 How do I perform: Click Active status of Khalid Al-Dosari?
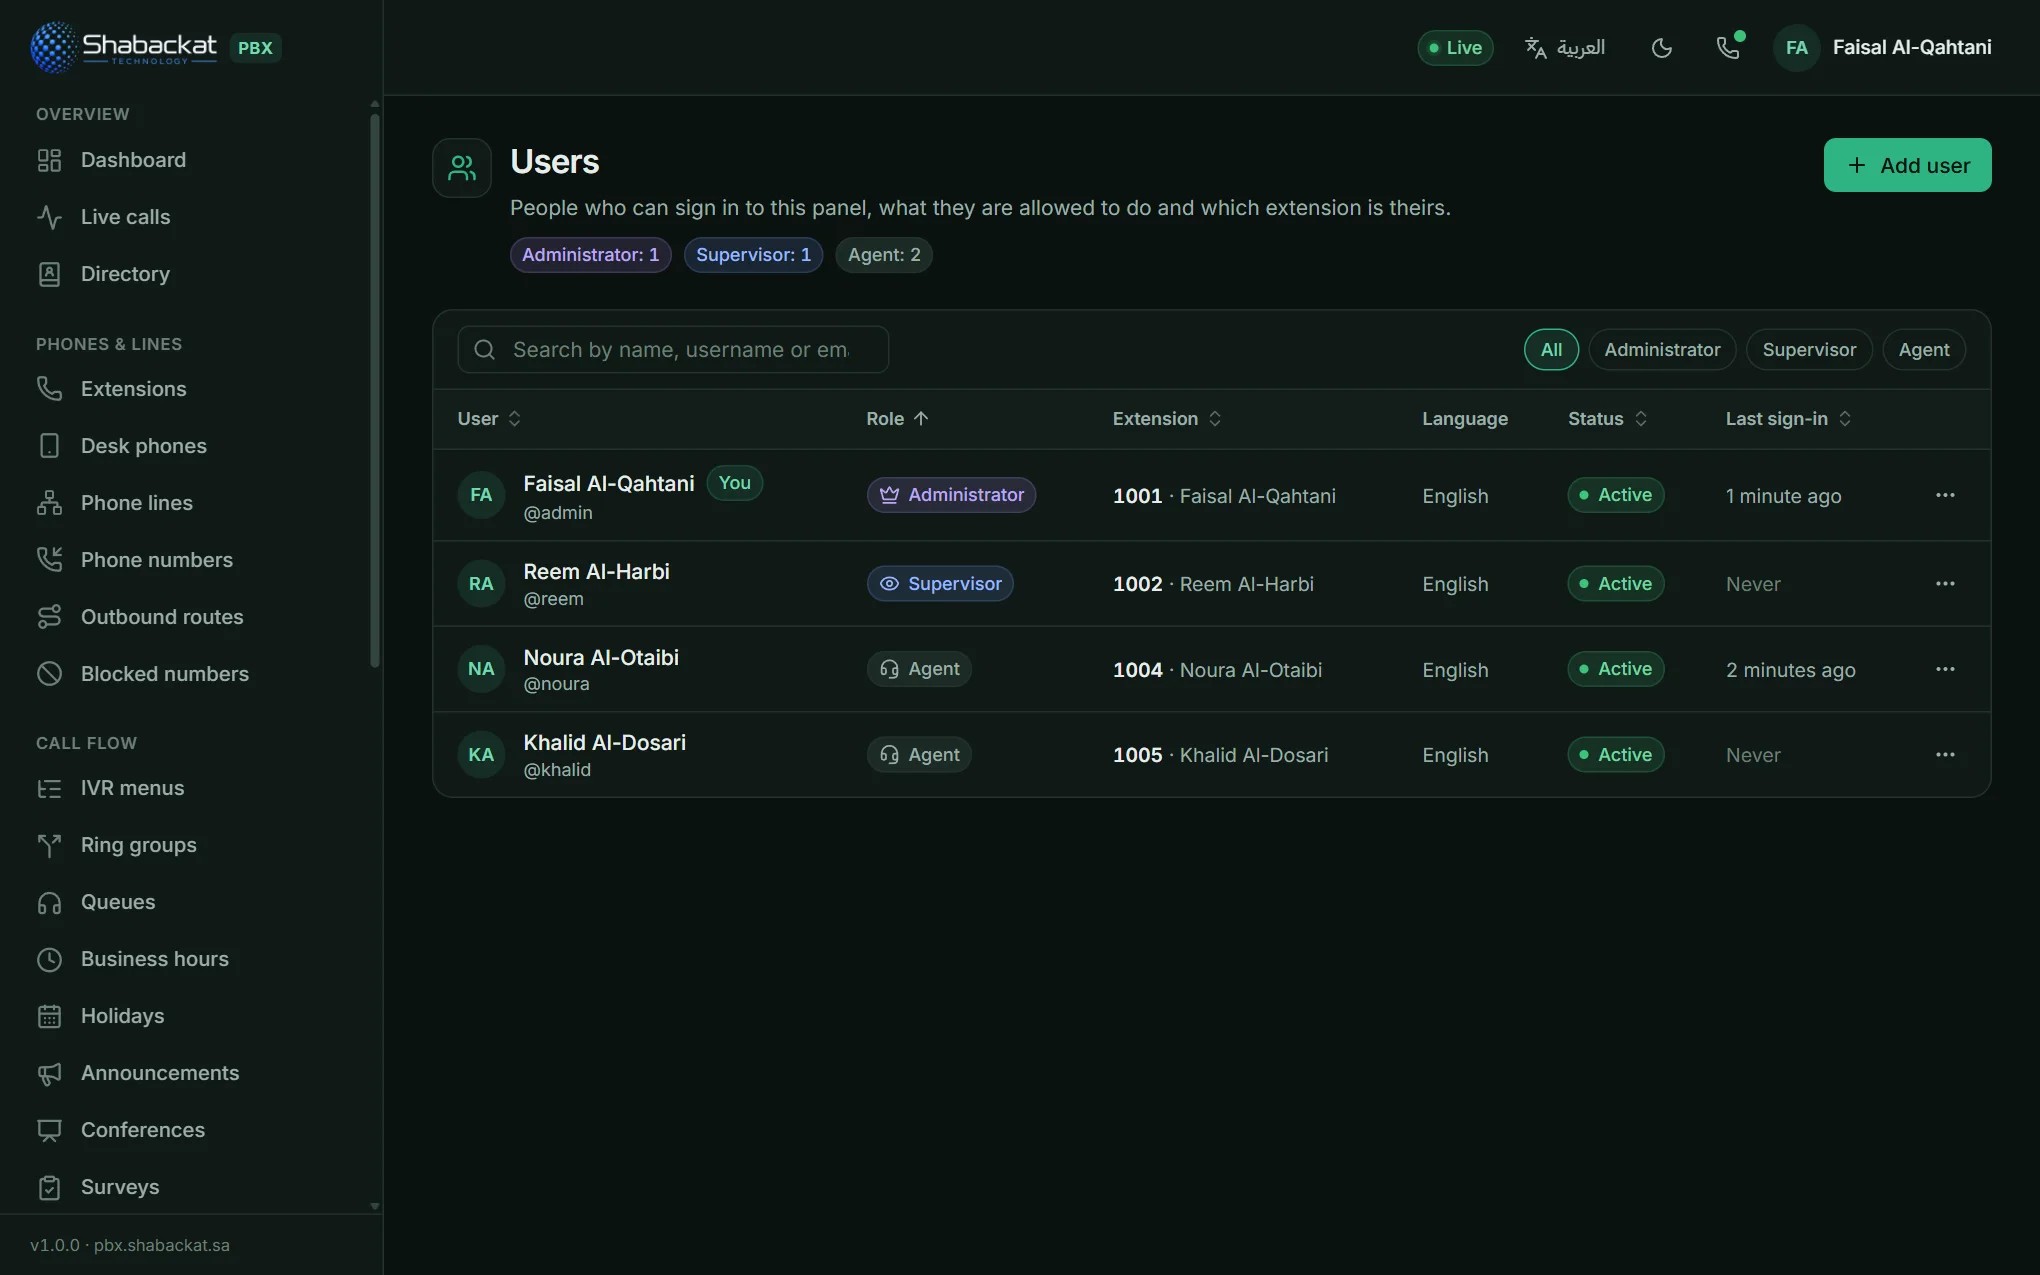point(1615,754)
